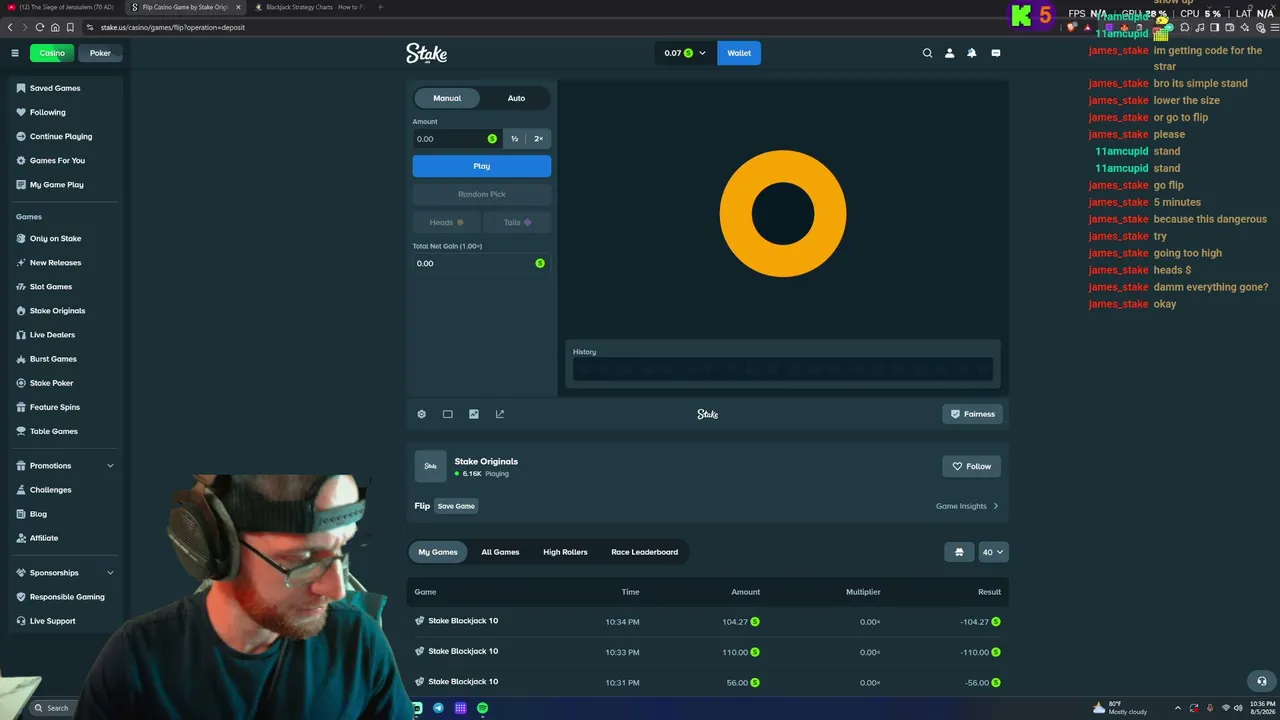Image resolution: width=1280 pixels, height=720 pixels.
Task: Open the balance currency dropdown
Action: 685,53
